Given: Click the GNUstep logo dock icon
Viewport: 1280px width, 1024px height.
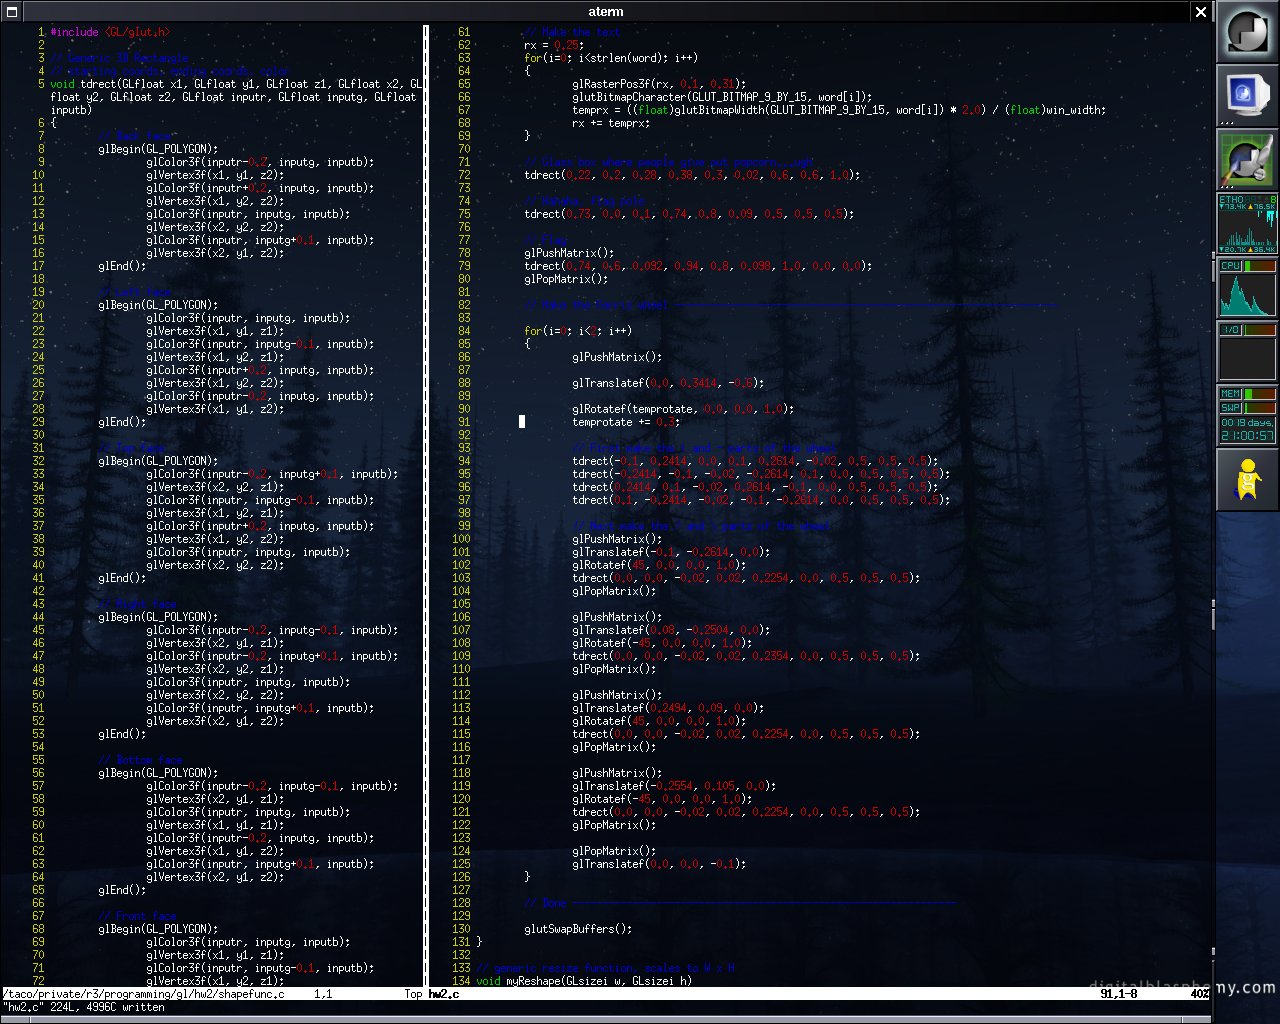Looking at the screenshot, I should [1247, 32].
